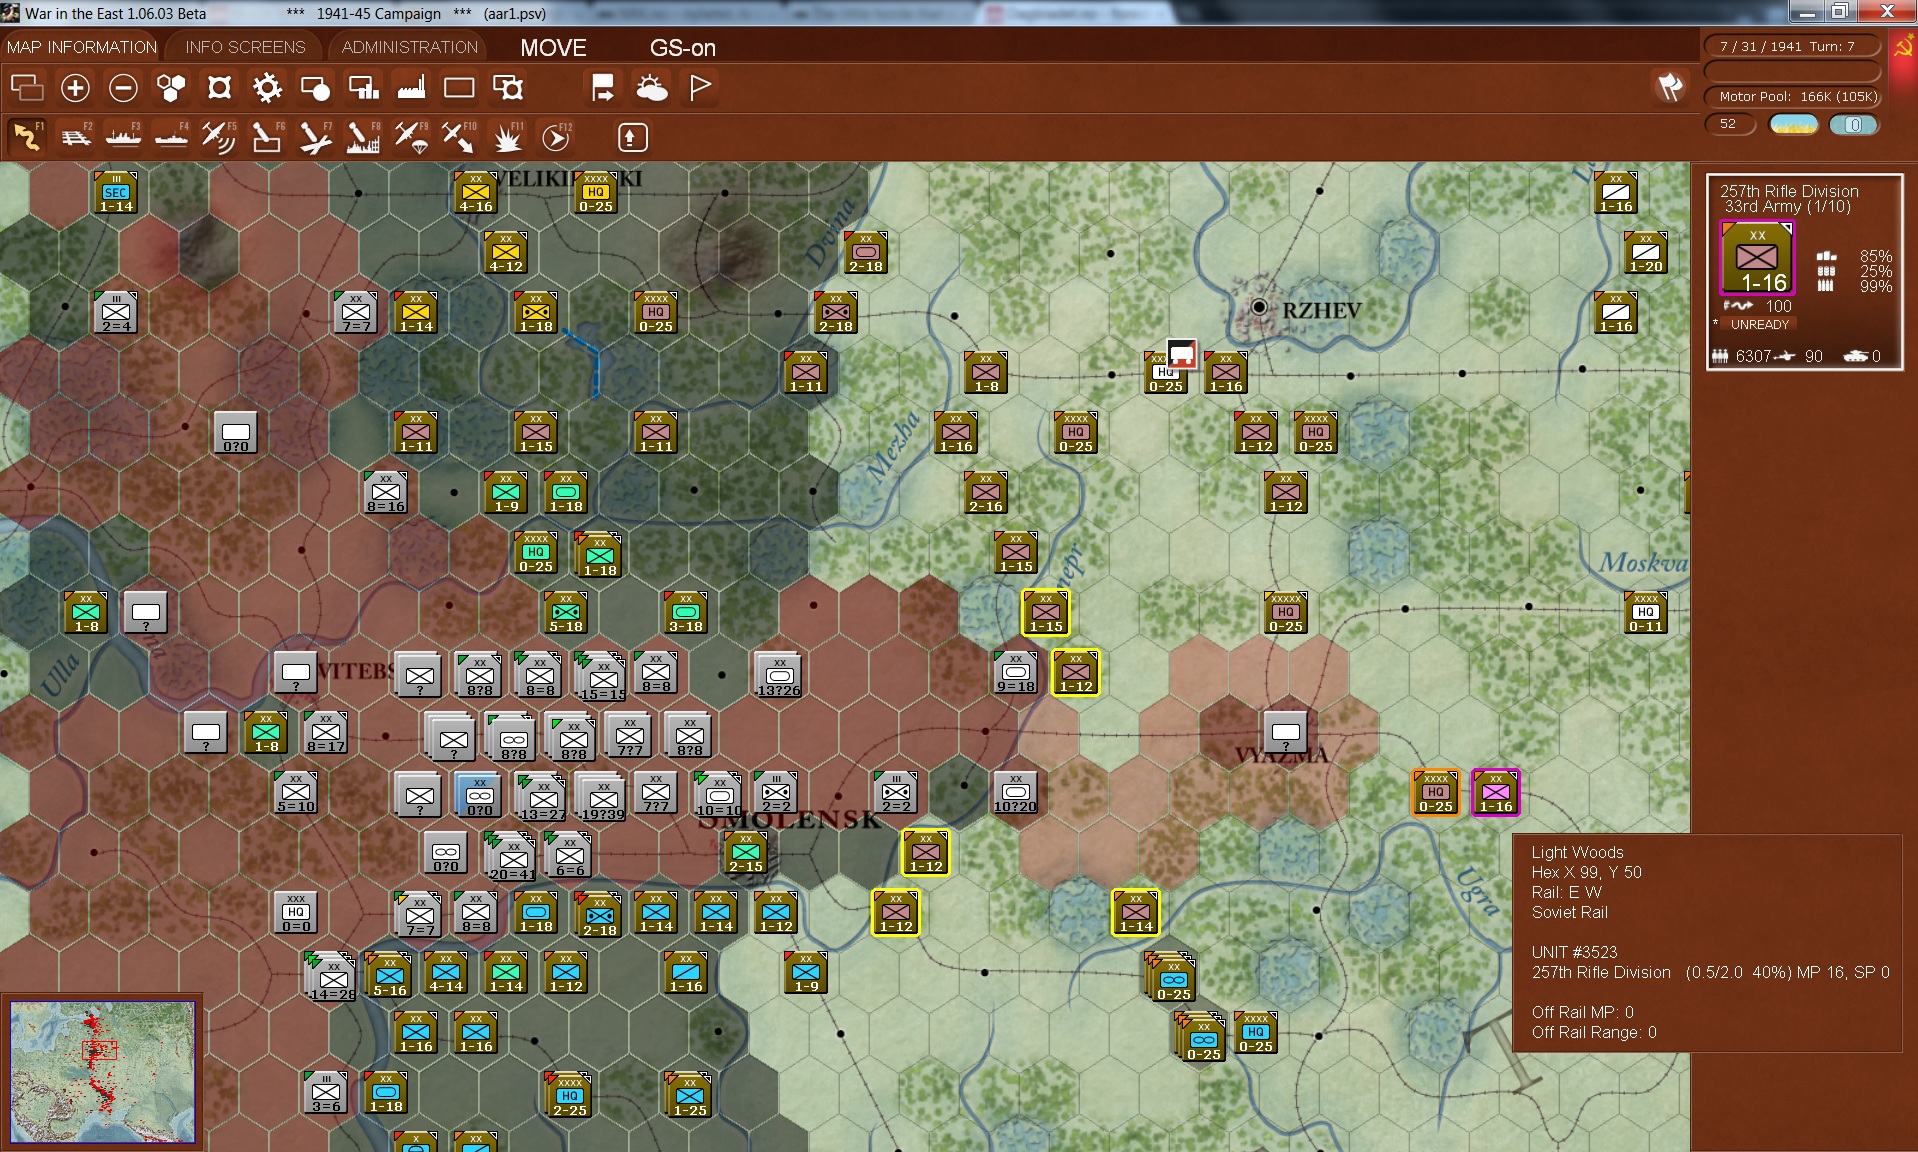The width and height of the screenshot is (1918, 1152).
Task: Zoom in on the map
Action: tap(75, 88)
